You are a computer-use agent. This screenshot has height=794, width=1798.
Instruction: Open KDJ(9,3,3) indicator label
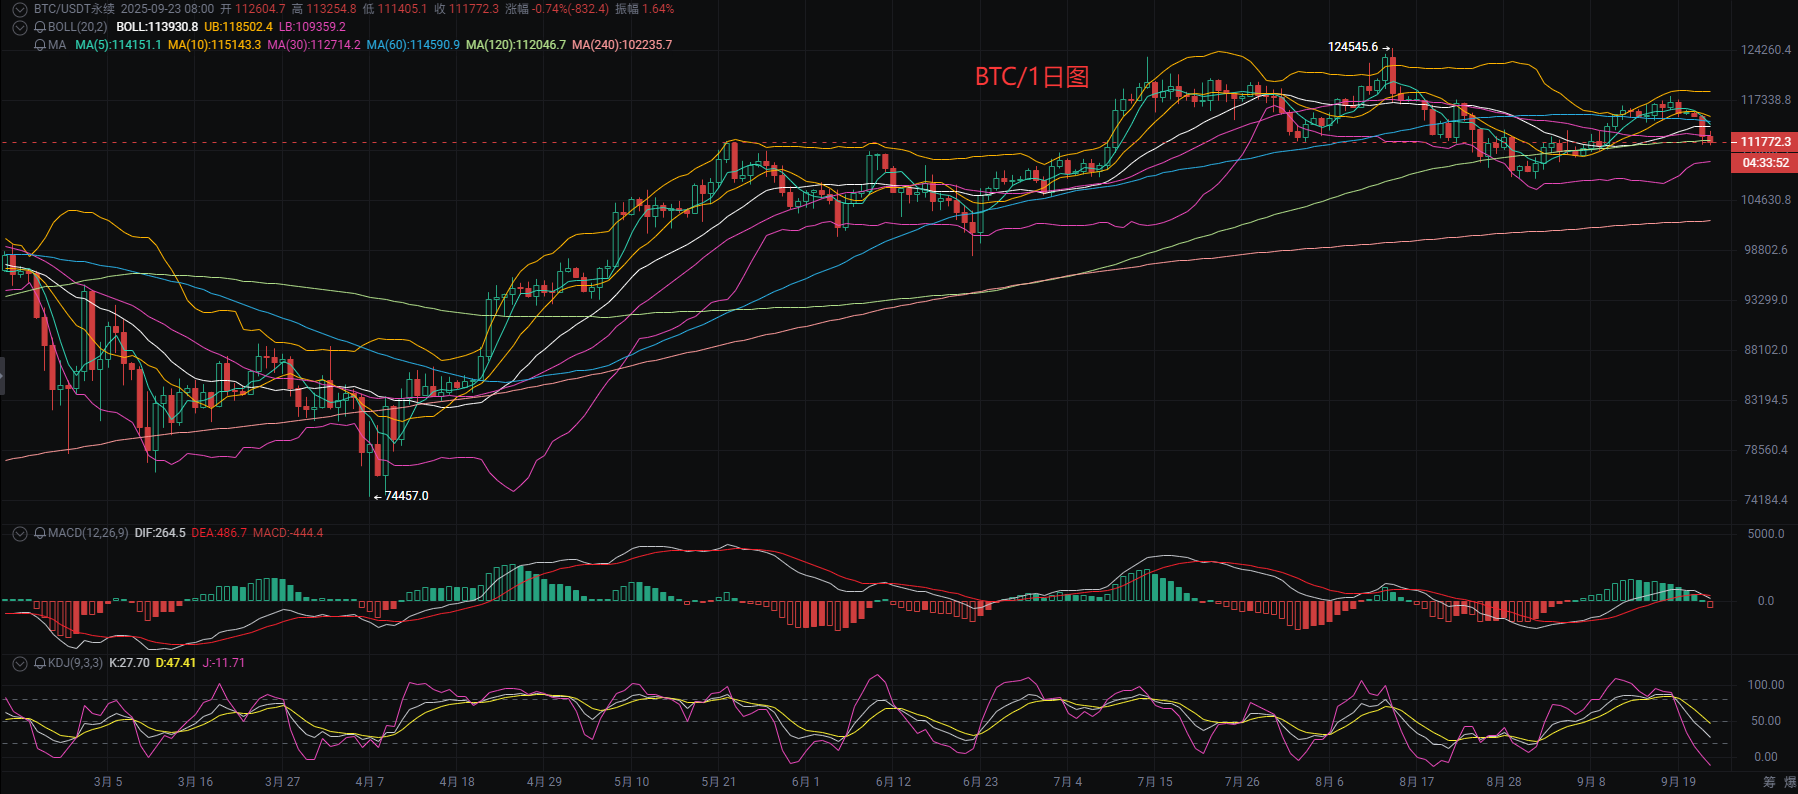click(75, 663)
